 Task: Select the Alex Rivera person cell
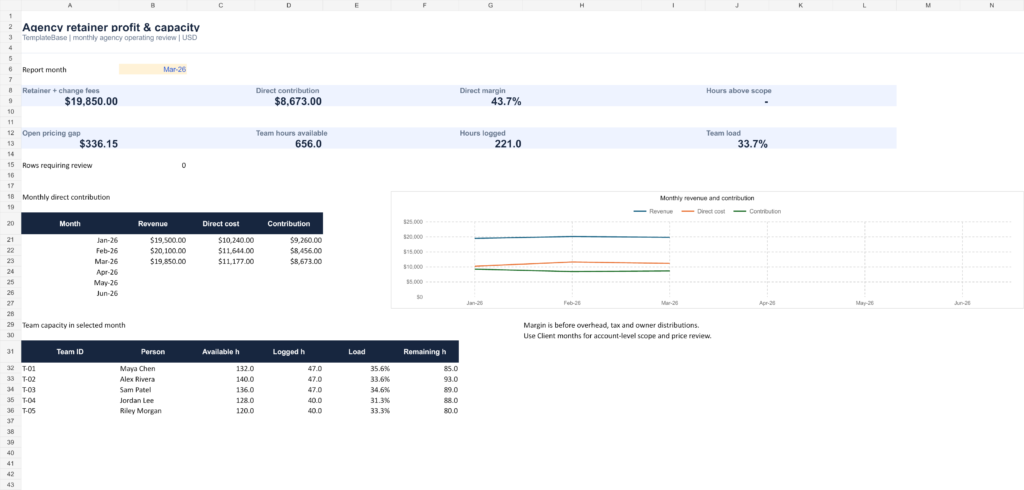(153, 379)
